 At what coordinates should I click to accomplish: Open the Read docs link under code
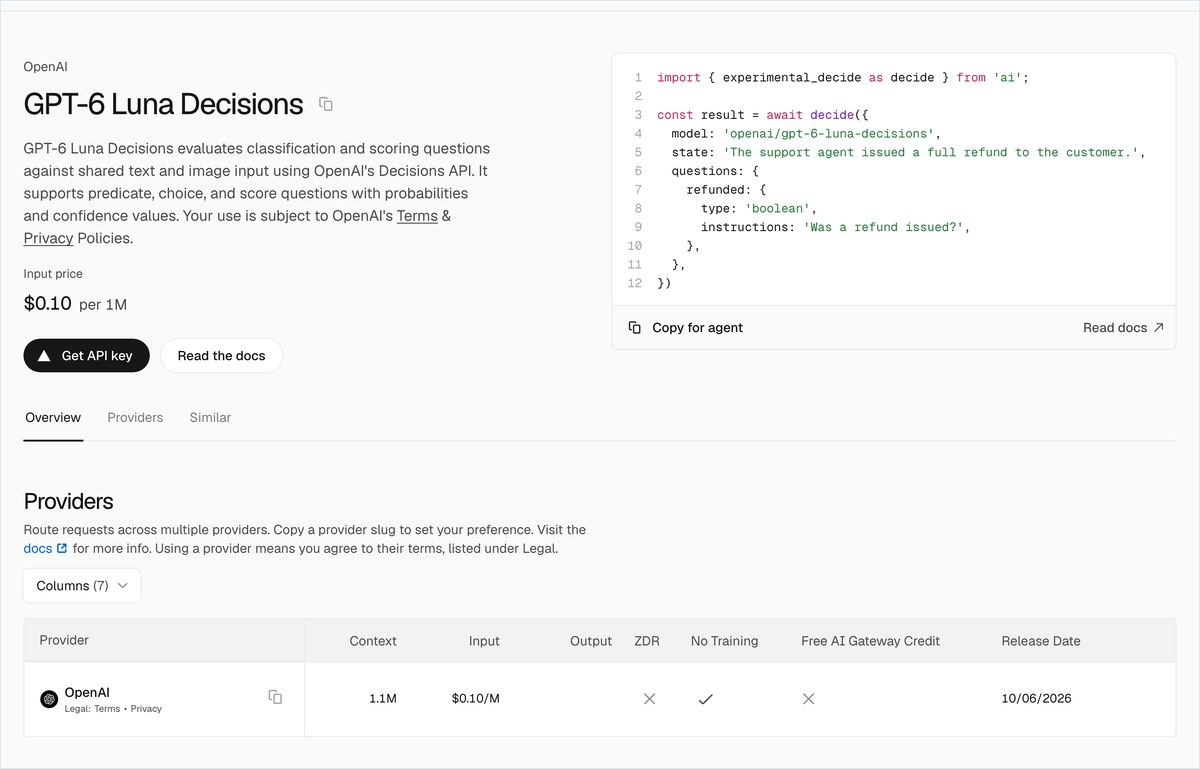tap(1123, 328)
